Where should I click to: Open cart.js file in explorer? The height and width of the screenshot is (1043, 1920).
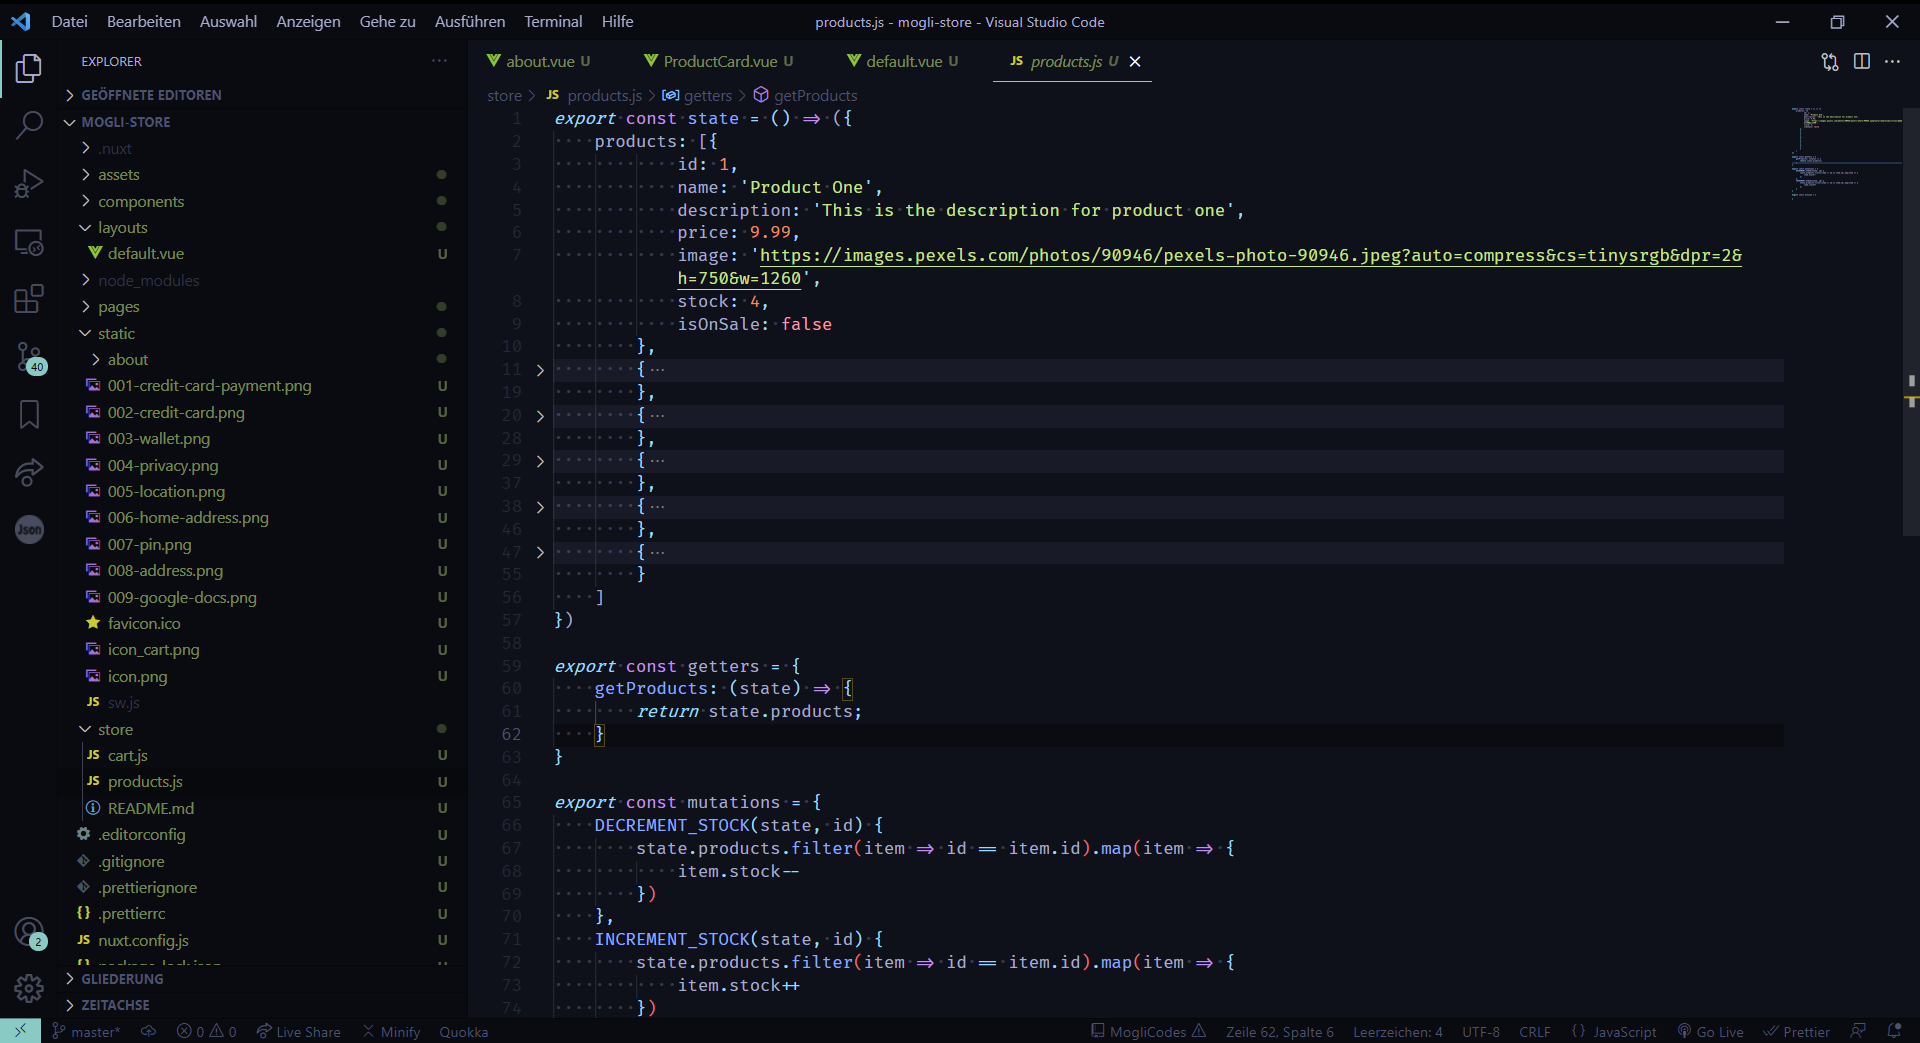click(127, 755)
